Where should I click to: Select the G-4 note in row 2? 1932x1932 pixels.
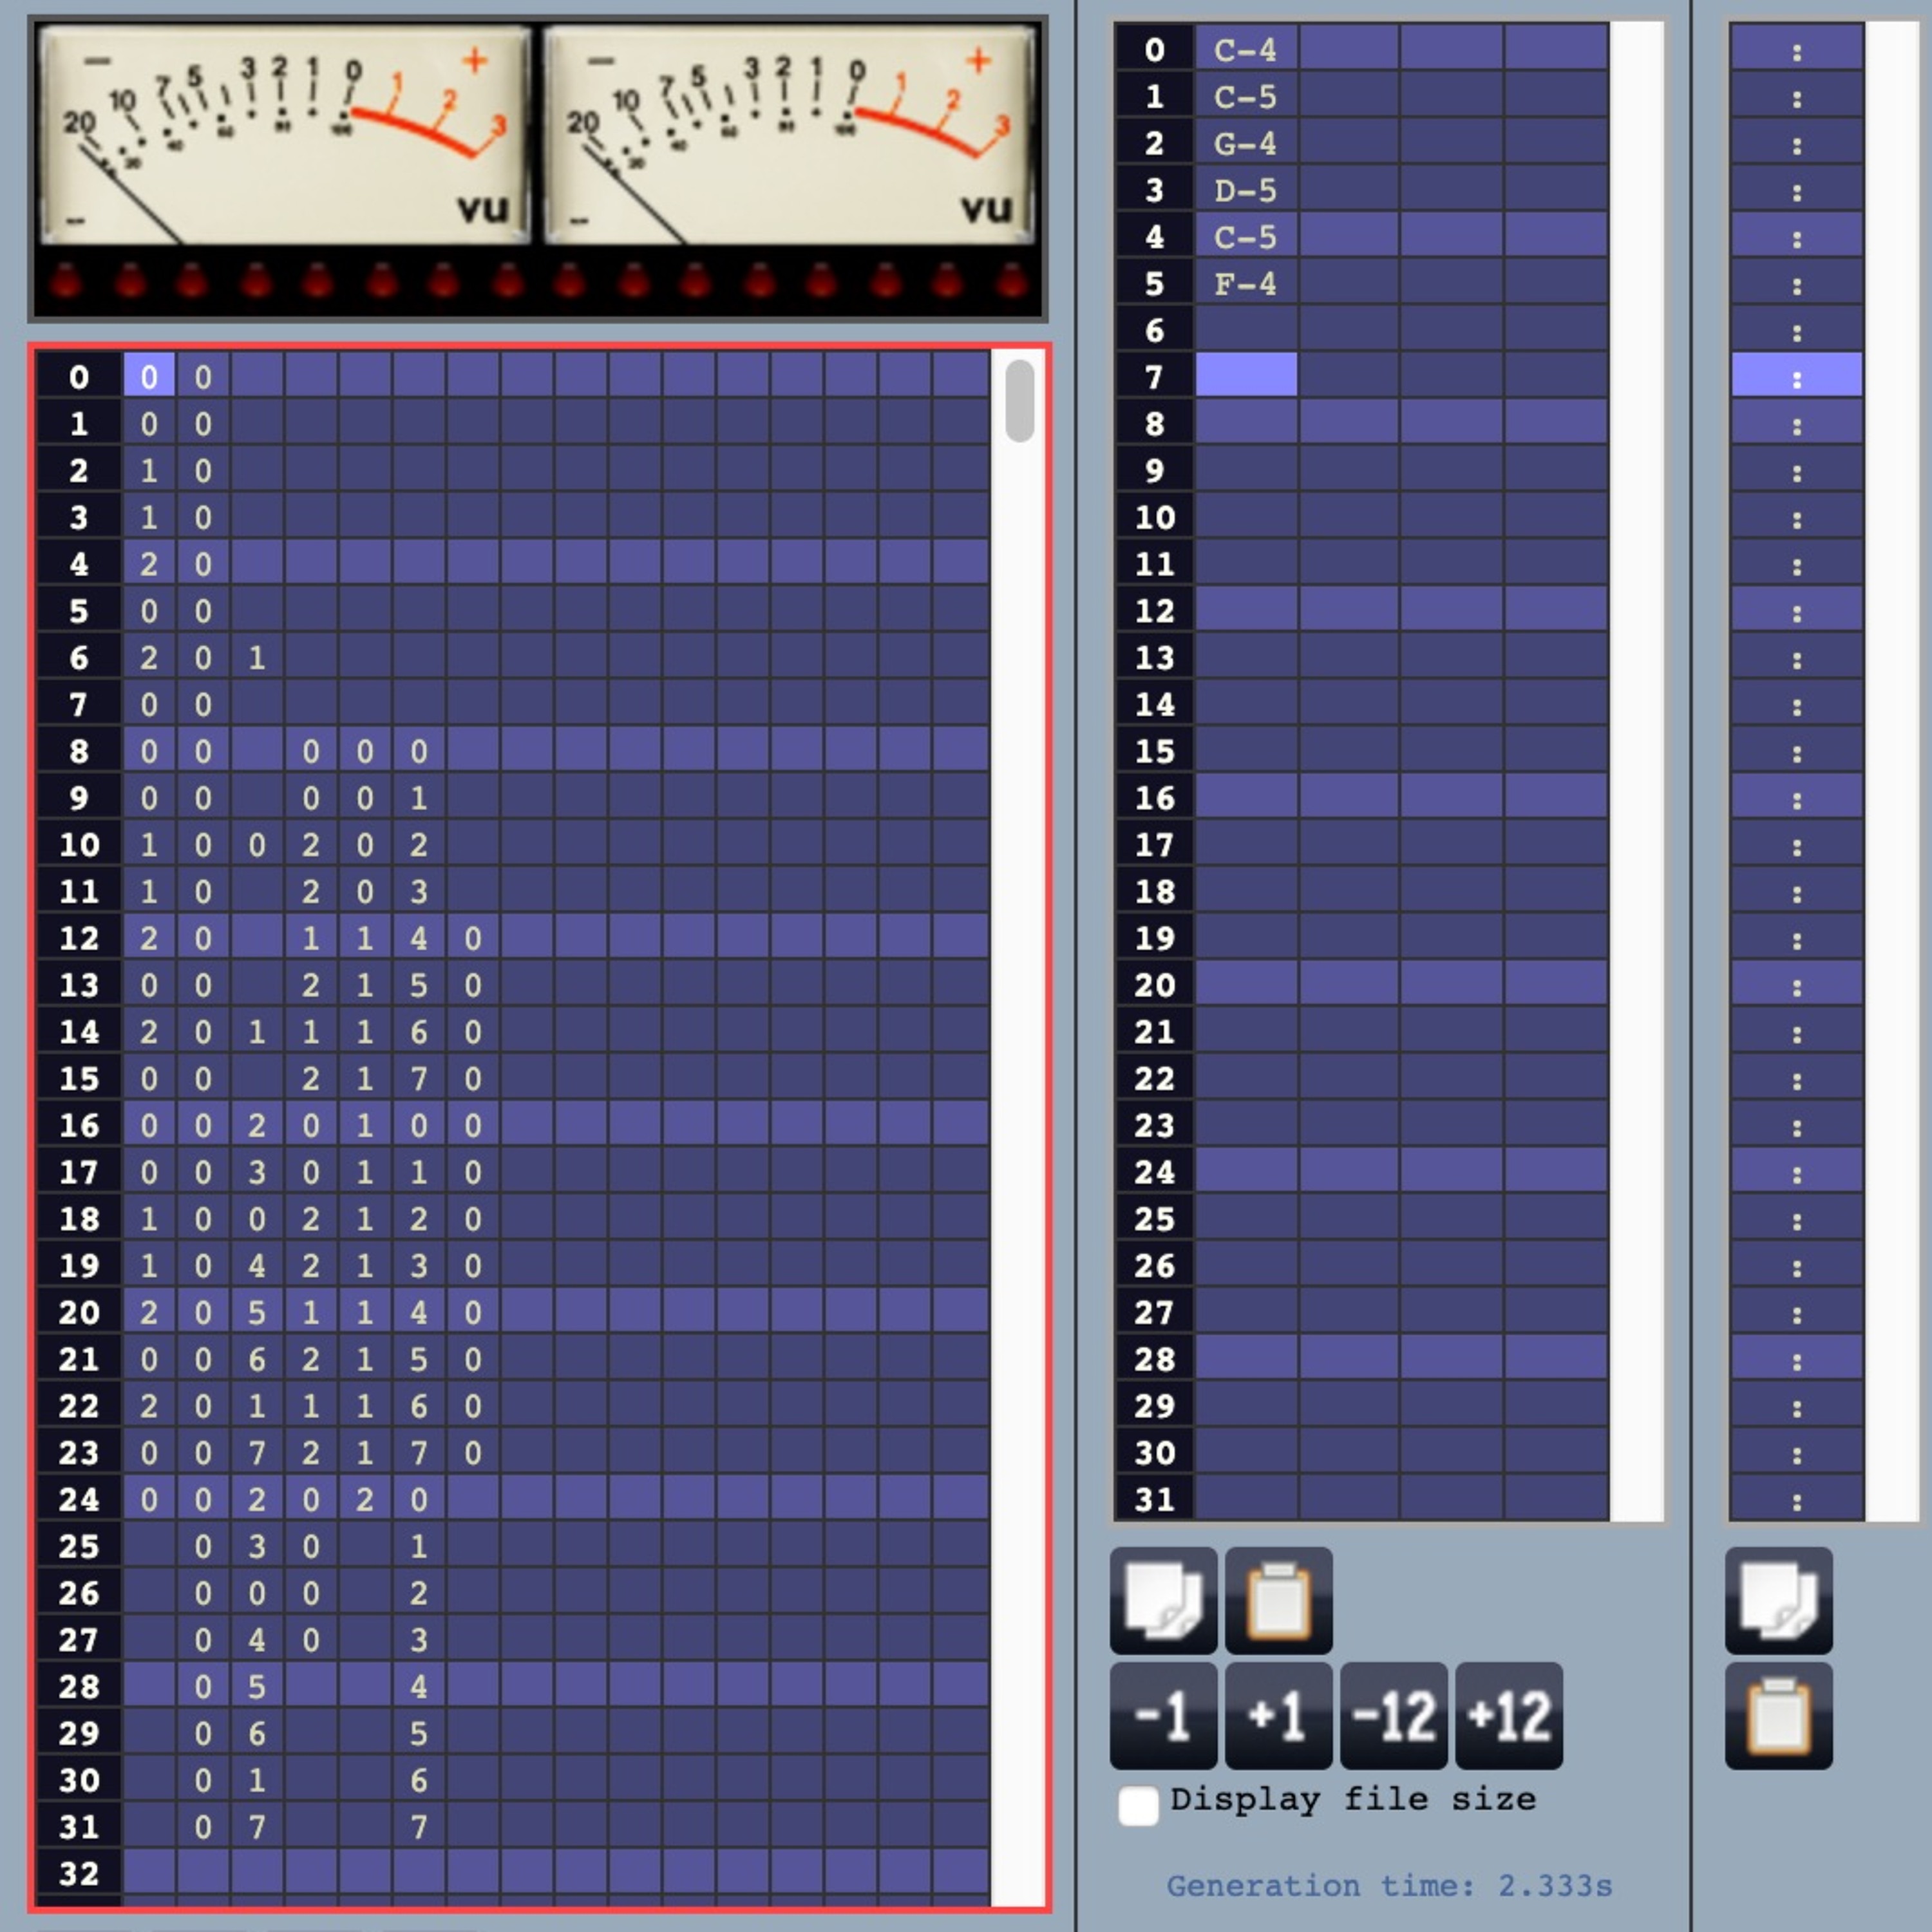pos(1246,143)
